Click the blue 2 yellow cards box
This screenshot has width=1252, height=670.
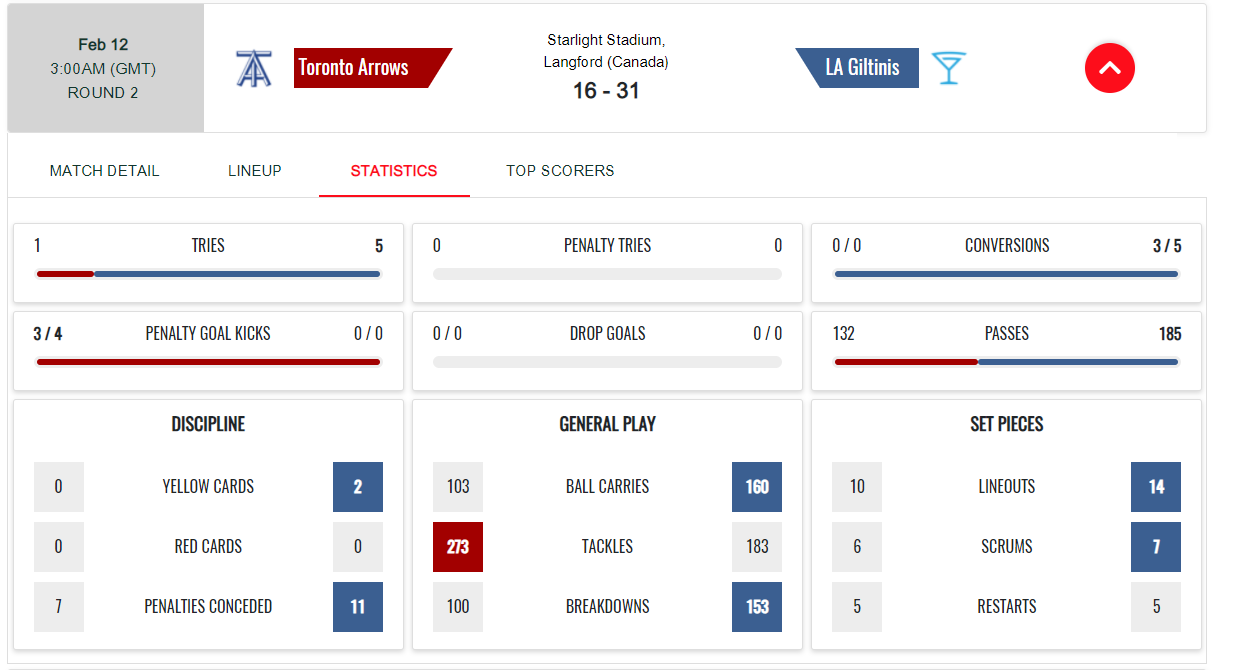click(x=358, y=487)
